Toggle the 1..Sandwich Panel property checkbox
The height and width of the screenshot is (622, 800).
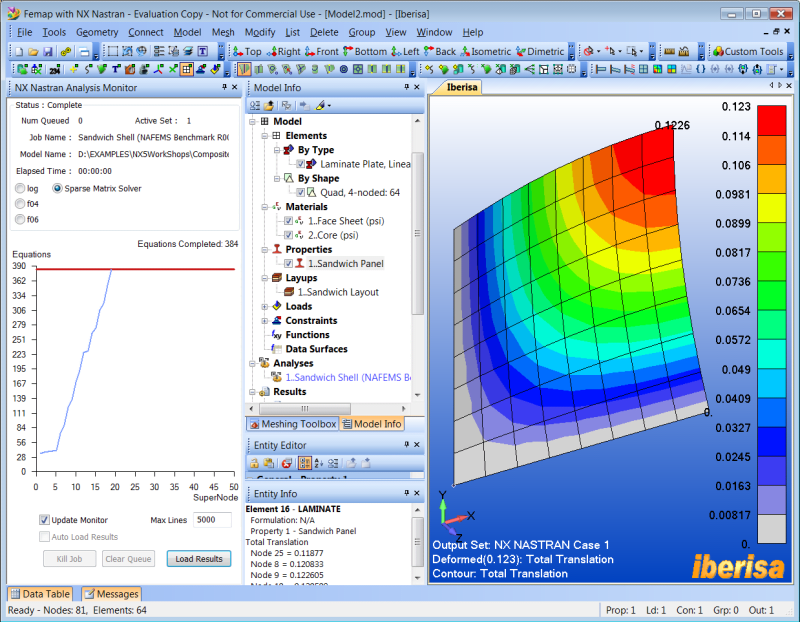click(288, 264)
